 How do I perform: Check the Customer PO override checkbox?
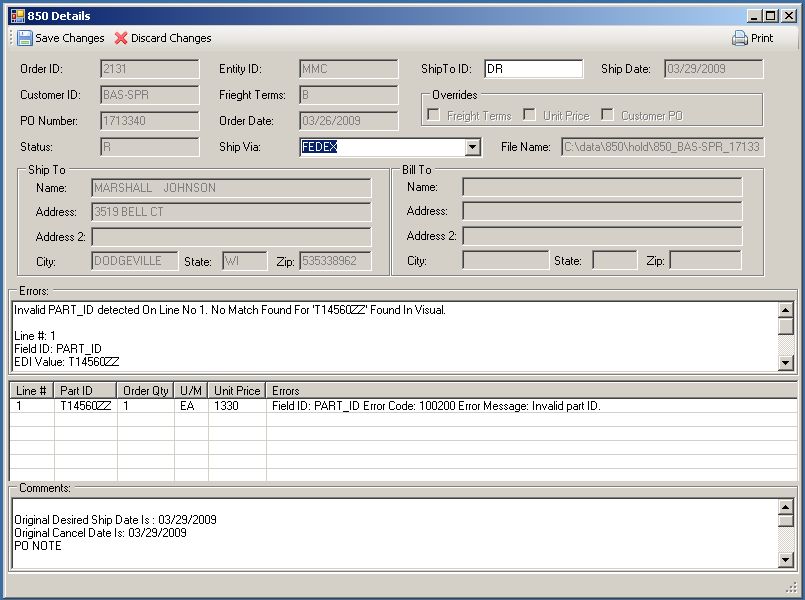(x=607, y=115)
